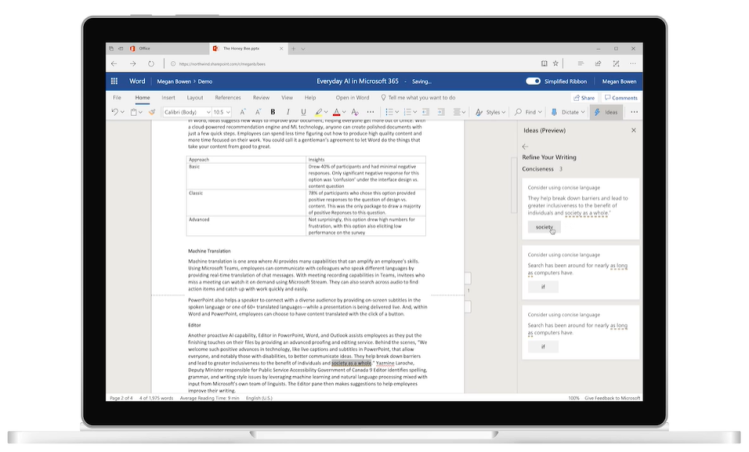The height and width of the screenshot is (452, 749).
Task: Switch to the Layout tab
Action: click(x=195, y=97)
